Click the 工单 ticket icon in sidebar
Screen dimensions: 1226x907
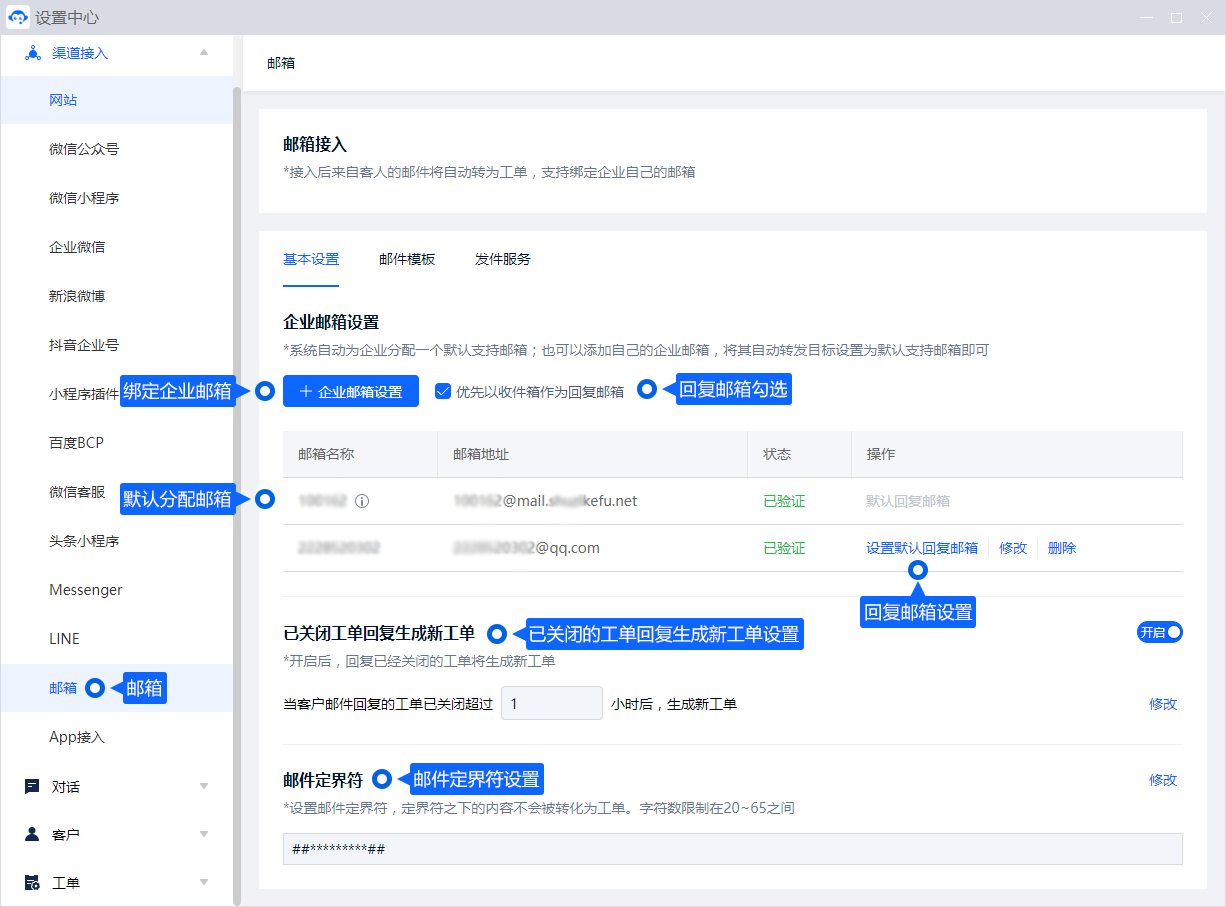click(32, 883)
